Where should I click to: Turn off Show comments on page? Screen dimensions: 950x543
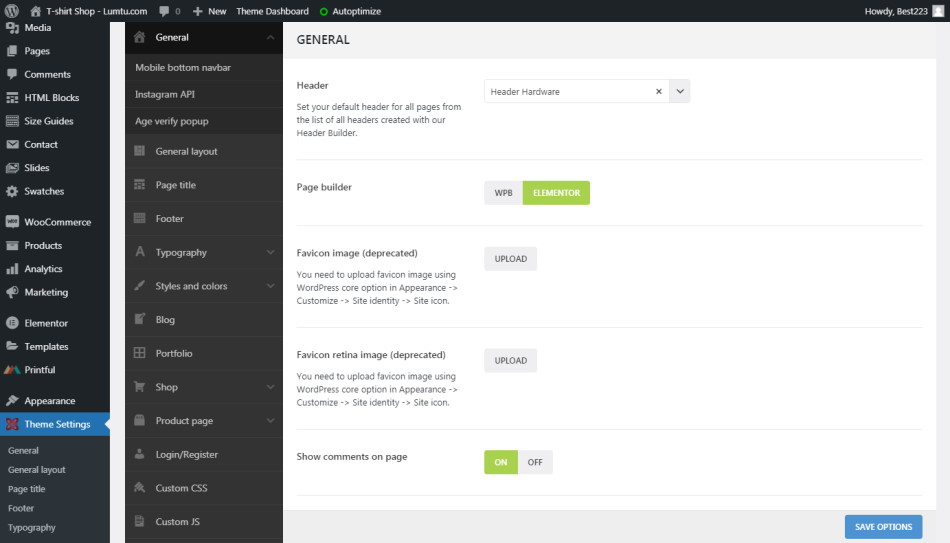[535, 462]
